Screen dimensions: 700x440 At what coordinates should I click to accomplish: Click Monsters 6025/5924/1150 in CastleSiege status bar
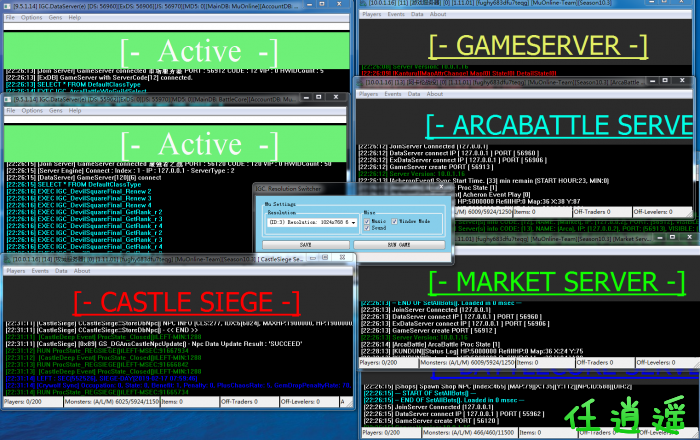coord(112,402)
